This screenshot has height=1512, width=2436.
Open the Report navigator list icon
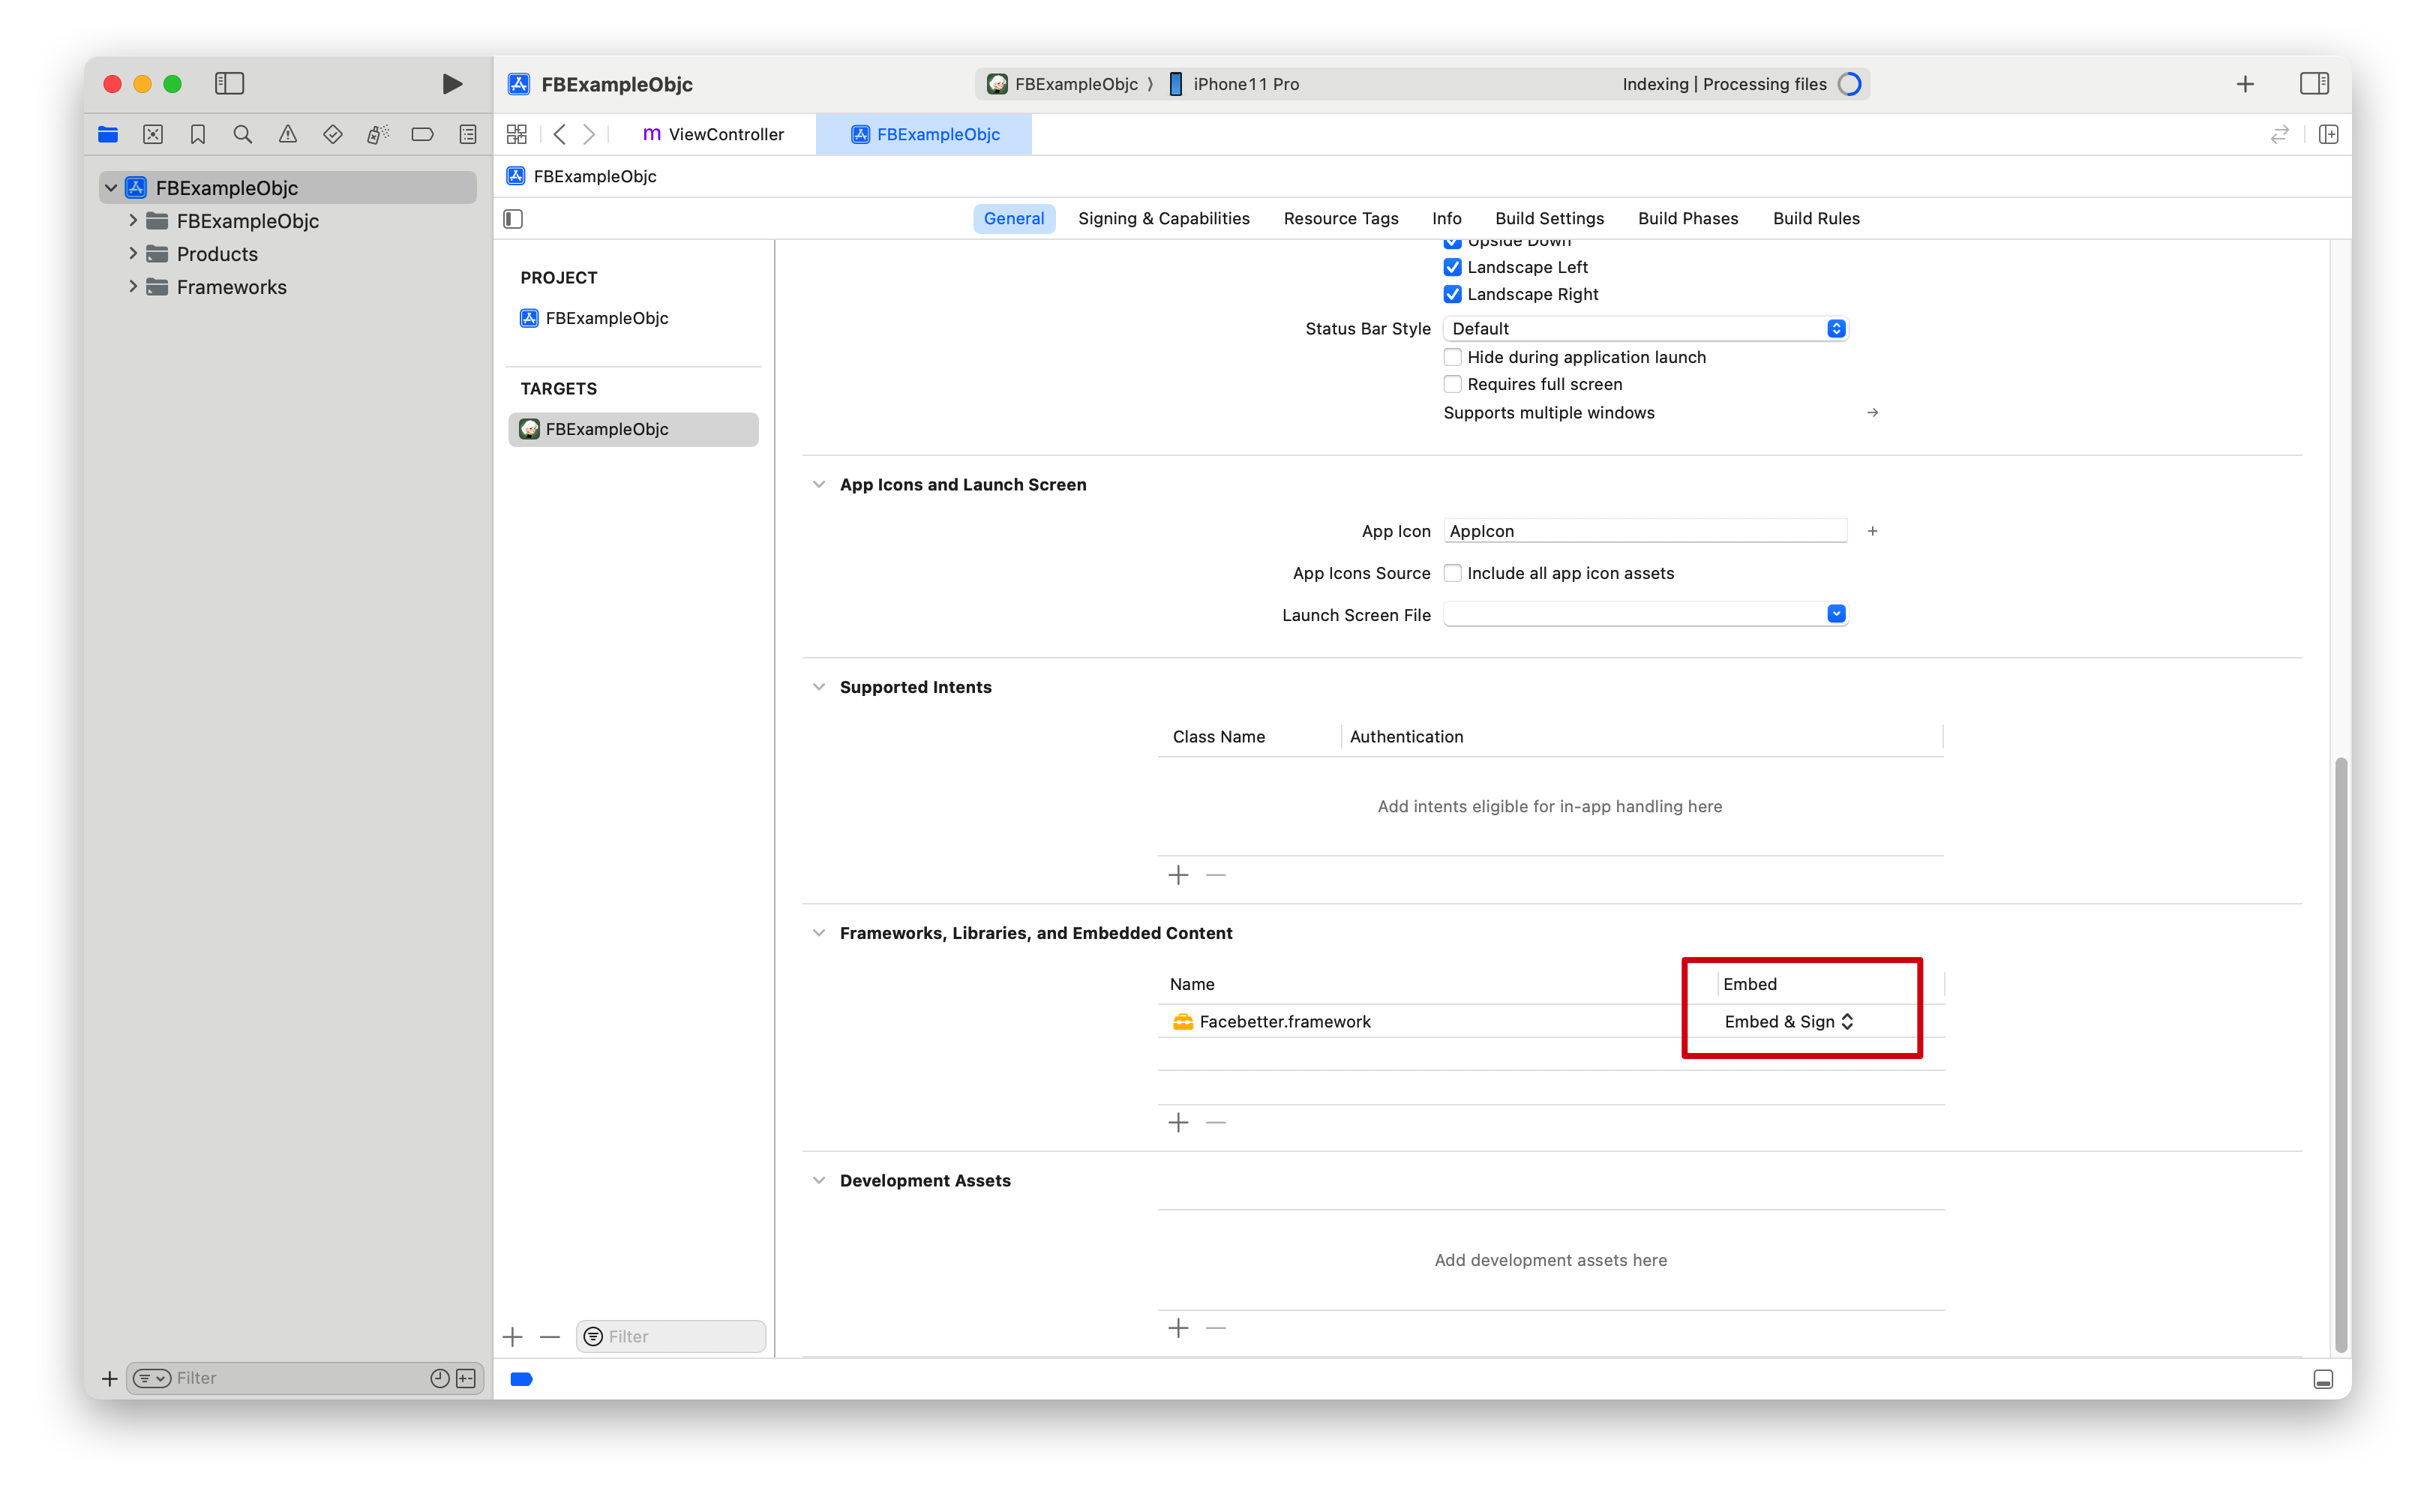[x=467, y=133]
